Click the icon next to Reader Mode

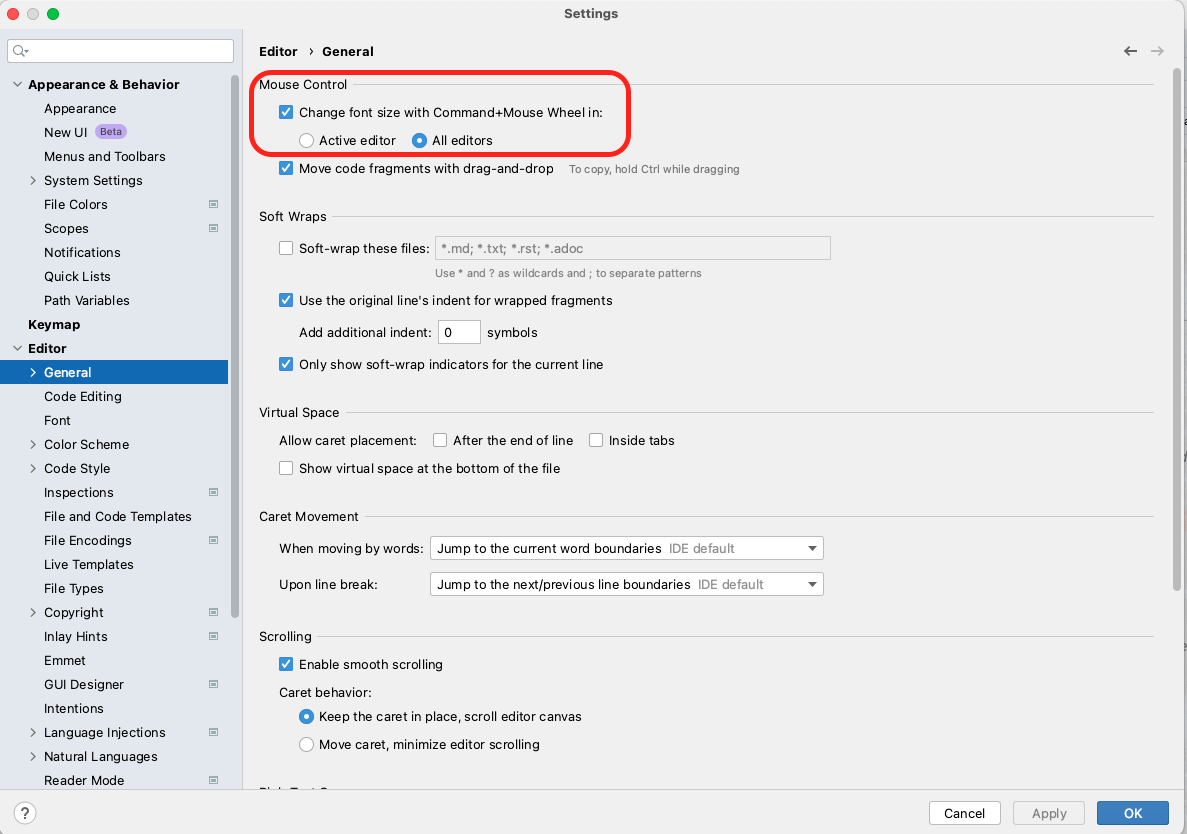213,780
